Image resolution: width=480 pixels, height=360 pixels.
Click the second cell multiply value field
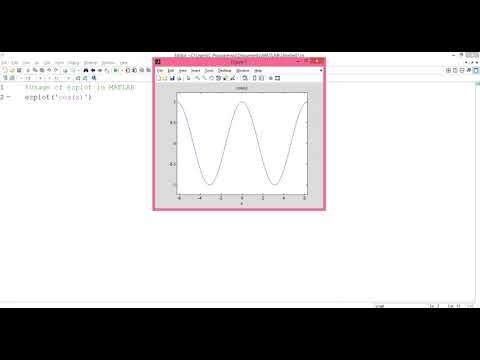(x=57, y=78)
